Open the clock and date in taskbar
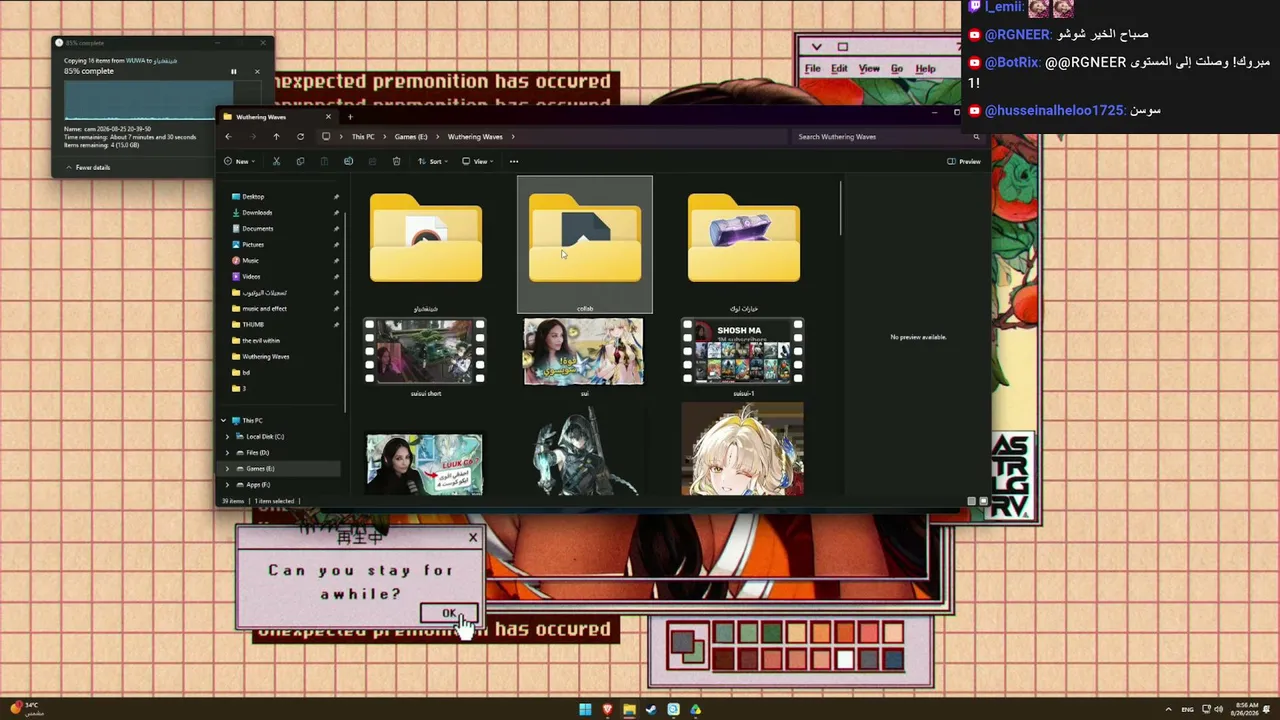The width and height of the screenshot is (1280, 720). (1247, 709)
